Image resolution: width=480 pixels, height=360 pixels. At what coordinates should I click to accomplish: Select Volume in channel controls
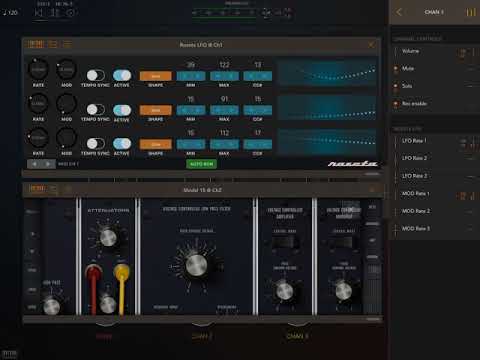[x=435, y=51]
